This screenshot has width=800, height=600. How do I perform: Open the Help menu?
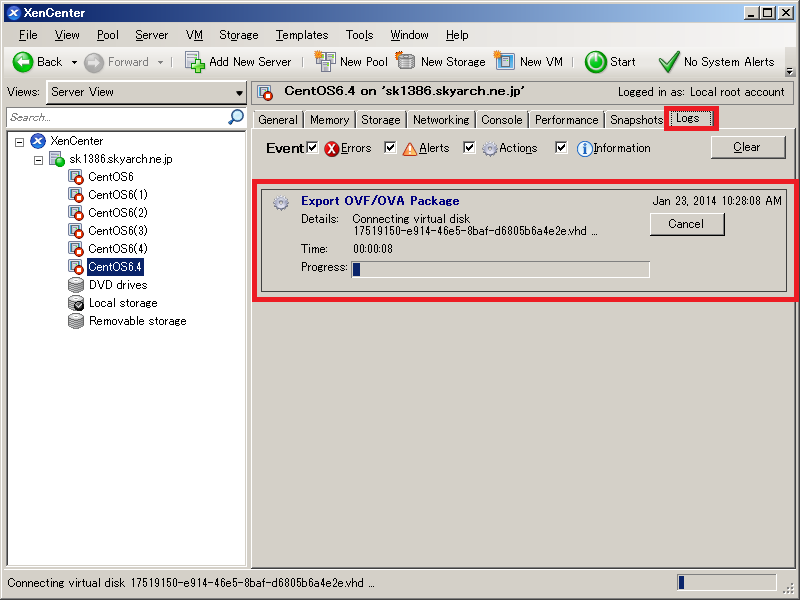[x=457, y=35]
